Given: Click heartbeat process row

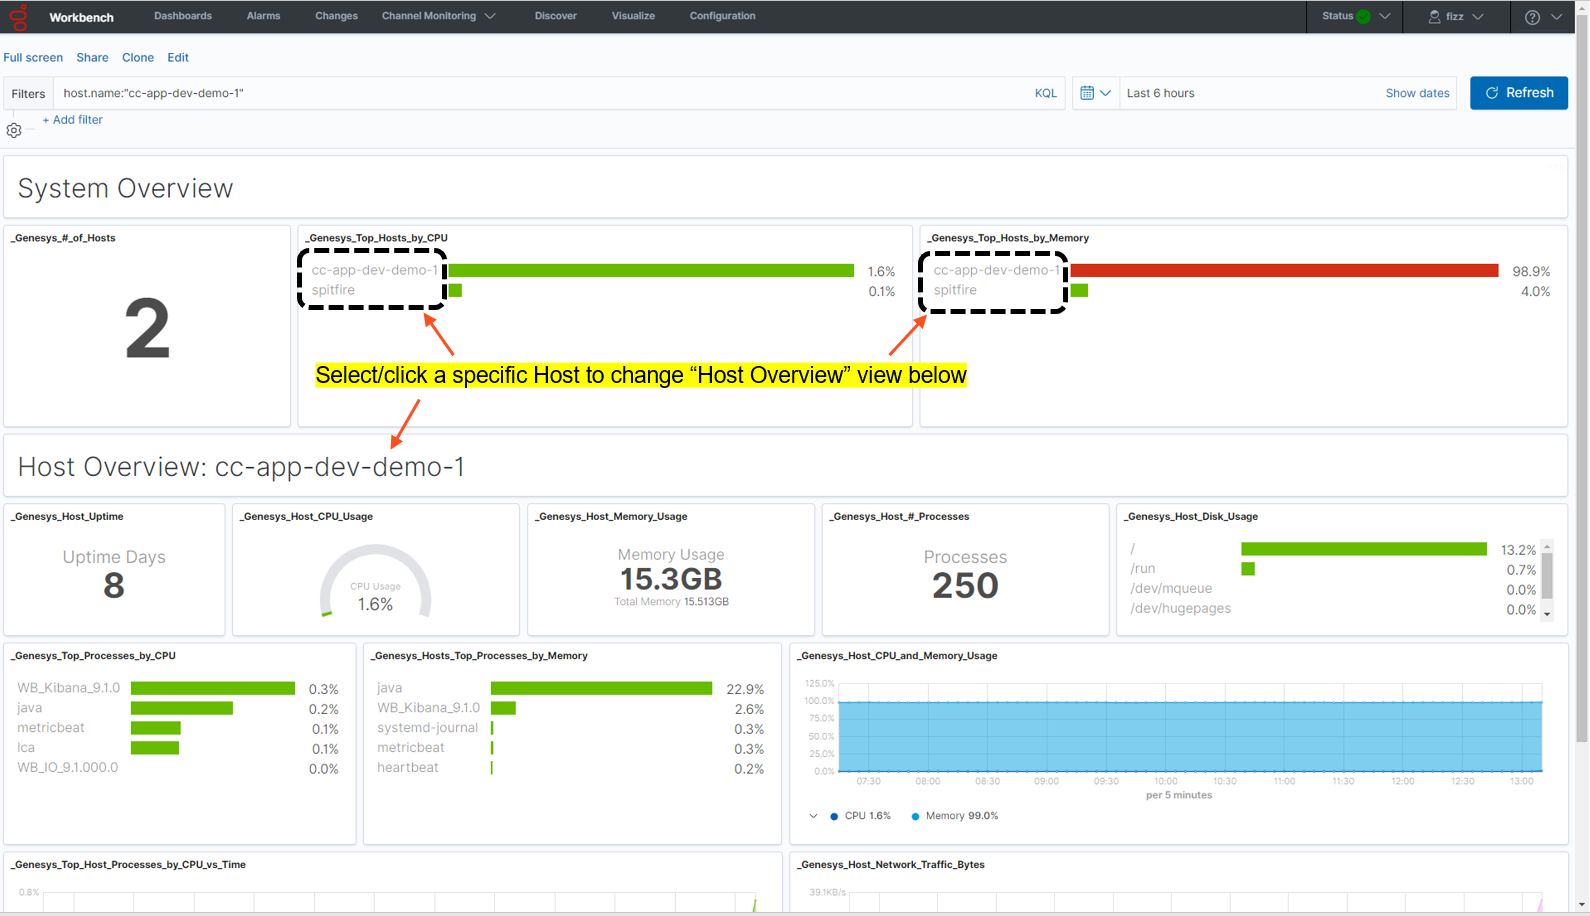Looking at the screenshot, I should pyautogui.click(x=570, y=768).
